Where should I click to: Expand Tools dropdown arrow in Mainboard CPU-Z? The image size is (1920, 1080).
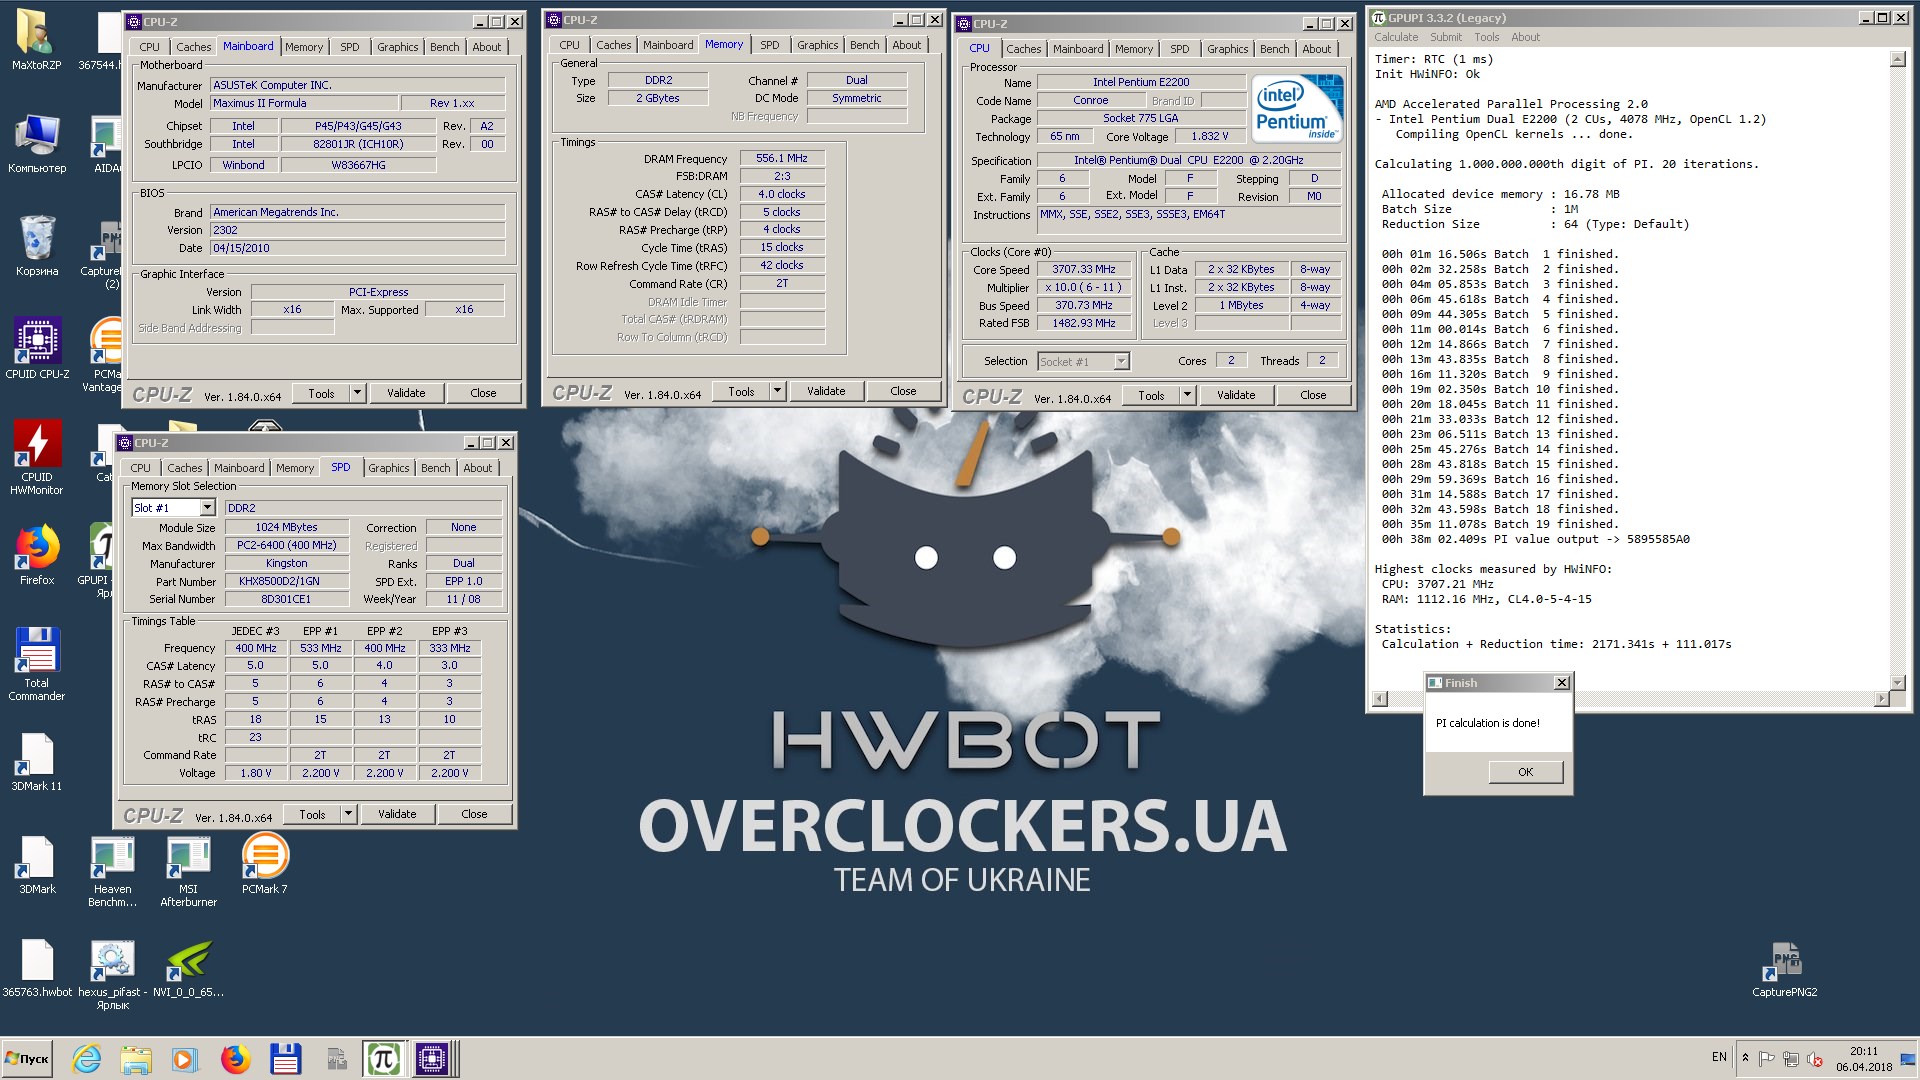(x=357, y=393)
